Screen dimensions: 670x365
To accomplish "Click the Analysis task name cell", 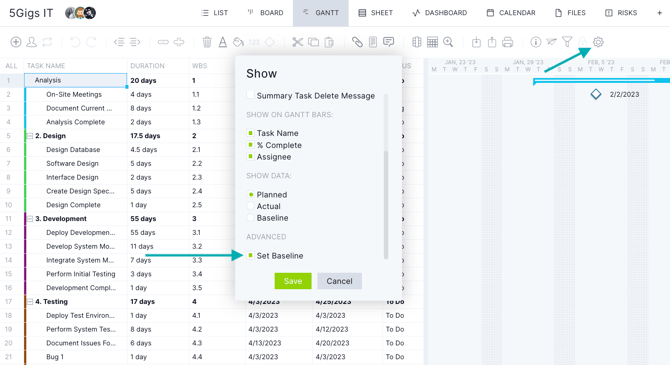I will 76,80.
